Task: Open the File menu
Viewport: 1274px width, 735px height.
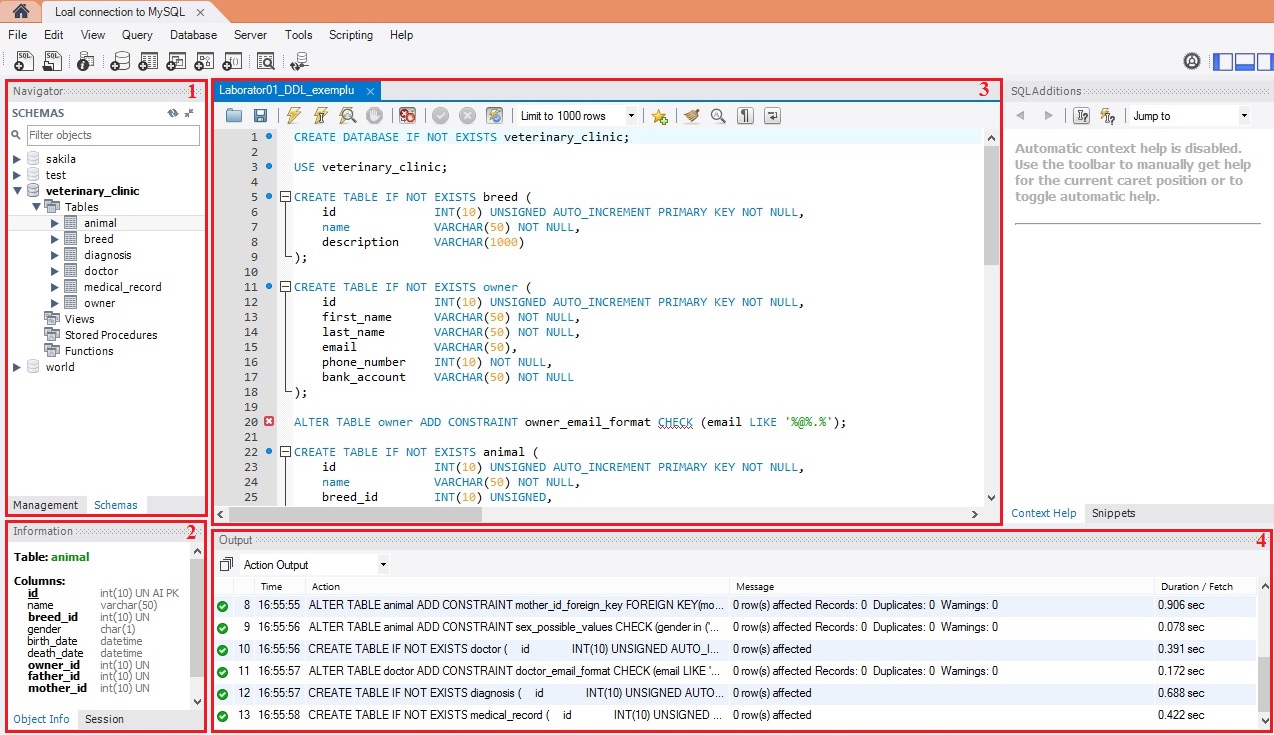Action: coord(17,35)
